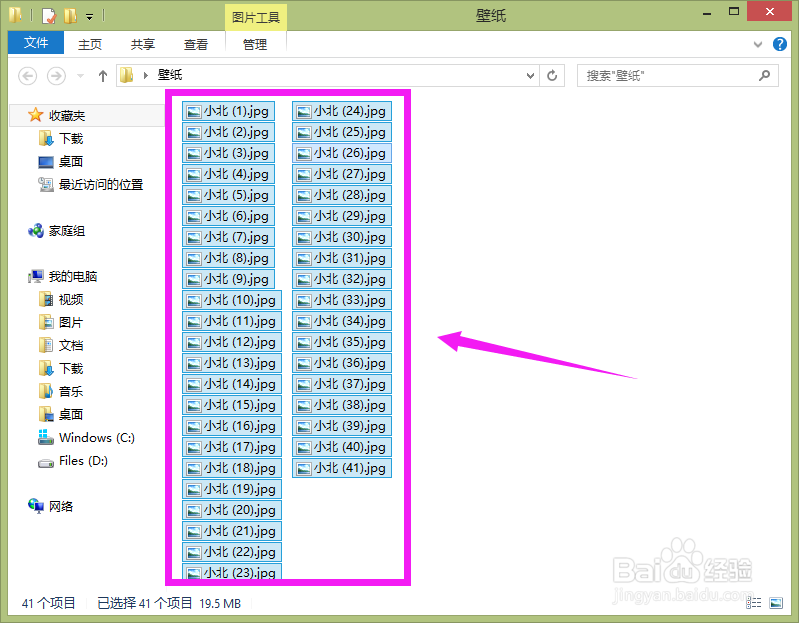Click the breadcrumb arrow before 壁纸
Viewport: 799px width, 623px height.
coord(146,75)
